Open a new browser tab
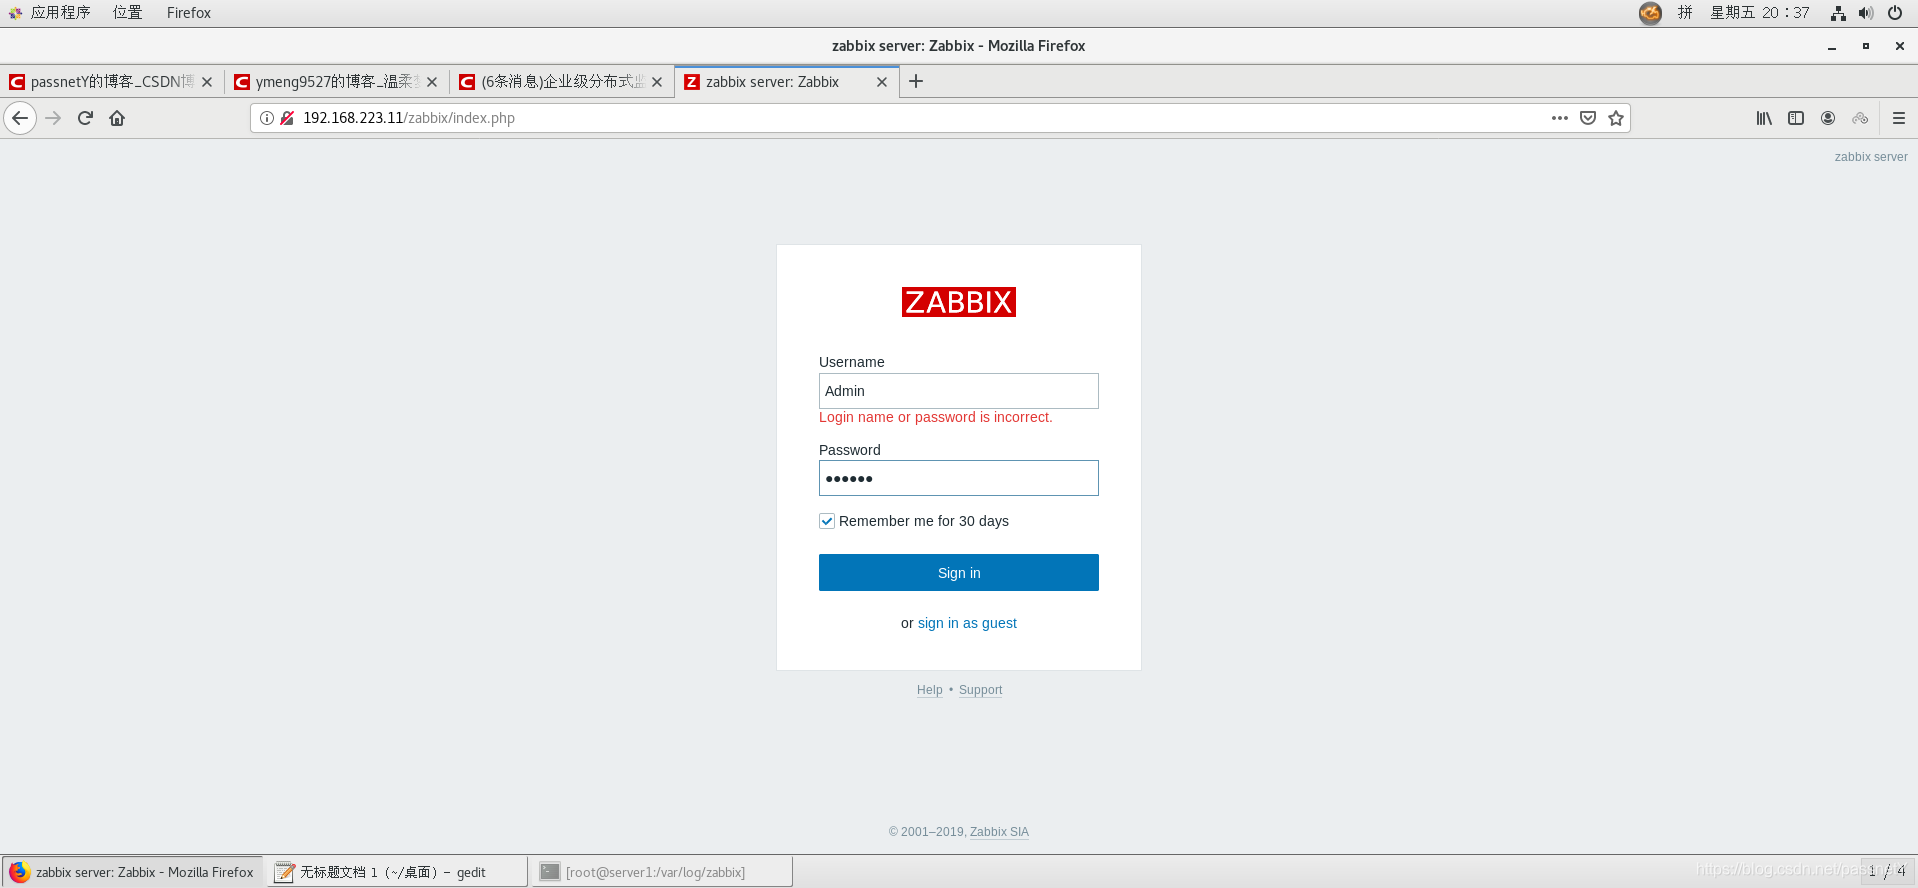This screenshot has width=1918, height=888. coord(916,81)
